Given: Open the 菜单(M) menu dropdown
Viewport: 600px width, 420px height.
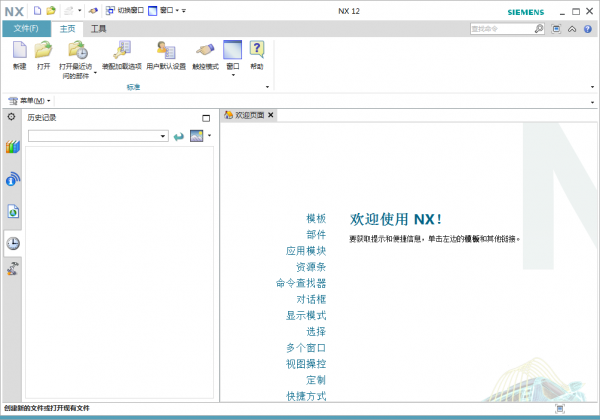Looking at the screenshot, I should coord(29,101).
